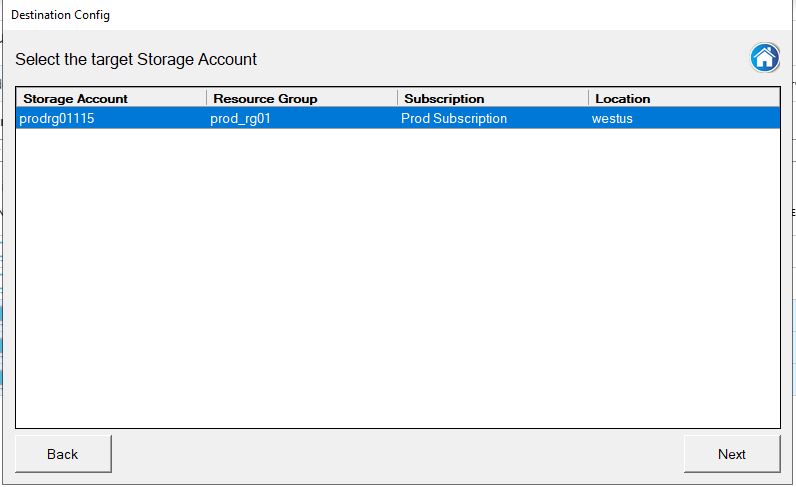The height and width of the screenshot is (487, 796).
Task: Click empty footer space between Back and Next
Action: 397,454
